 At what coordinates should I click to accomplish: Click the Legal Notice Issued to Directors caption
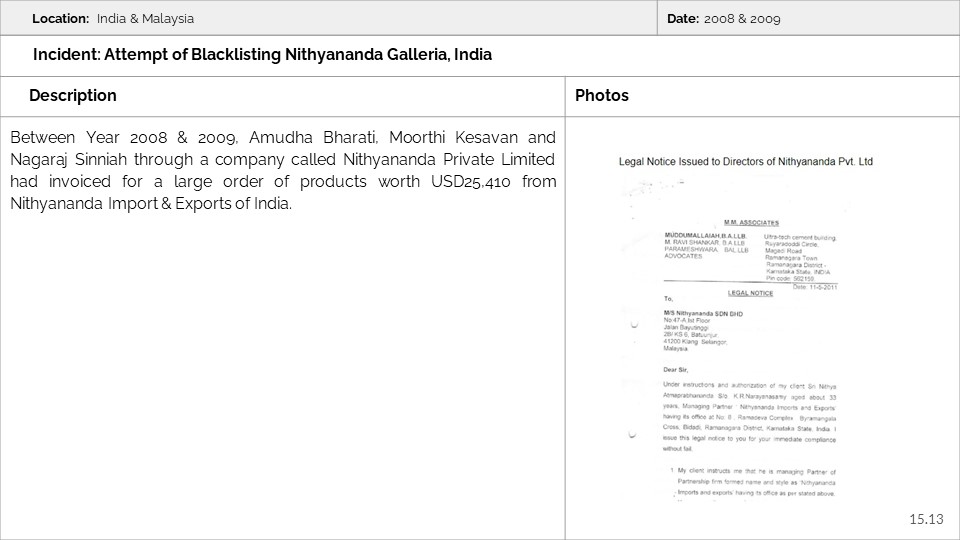pos(746,160)
